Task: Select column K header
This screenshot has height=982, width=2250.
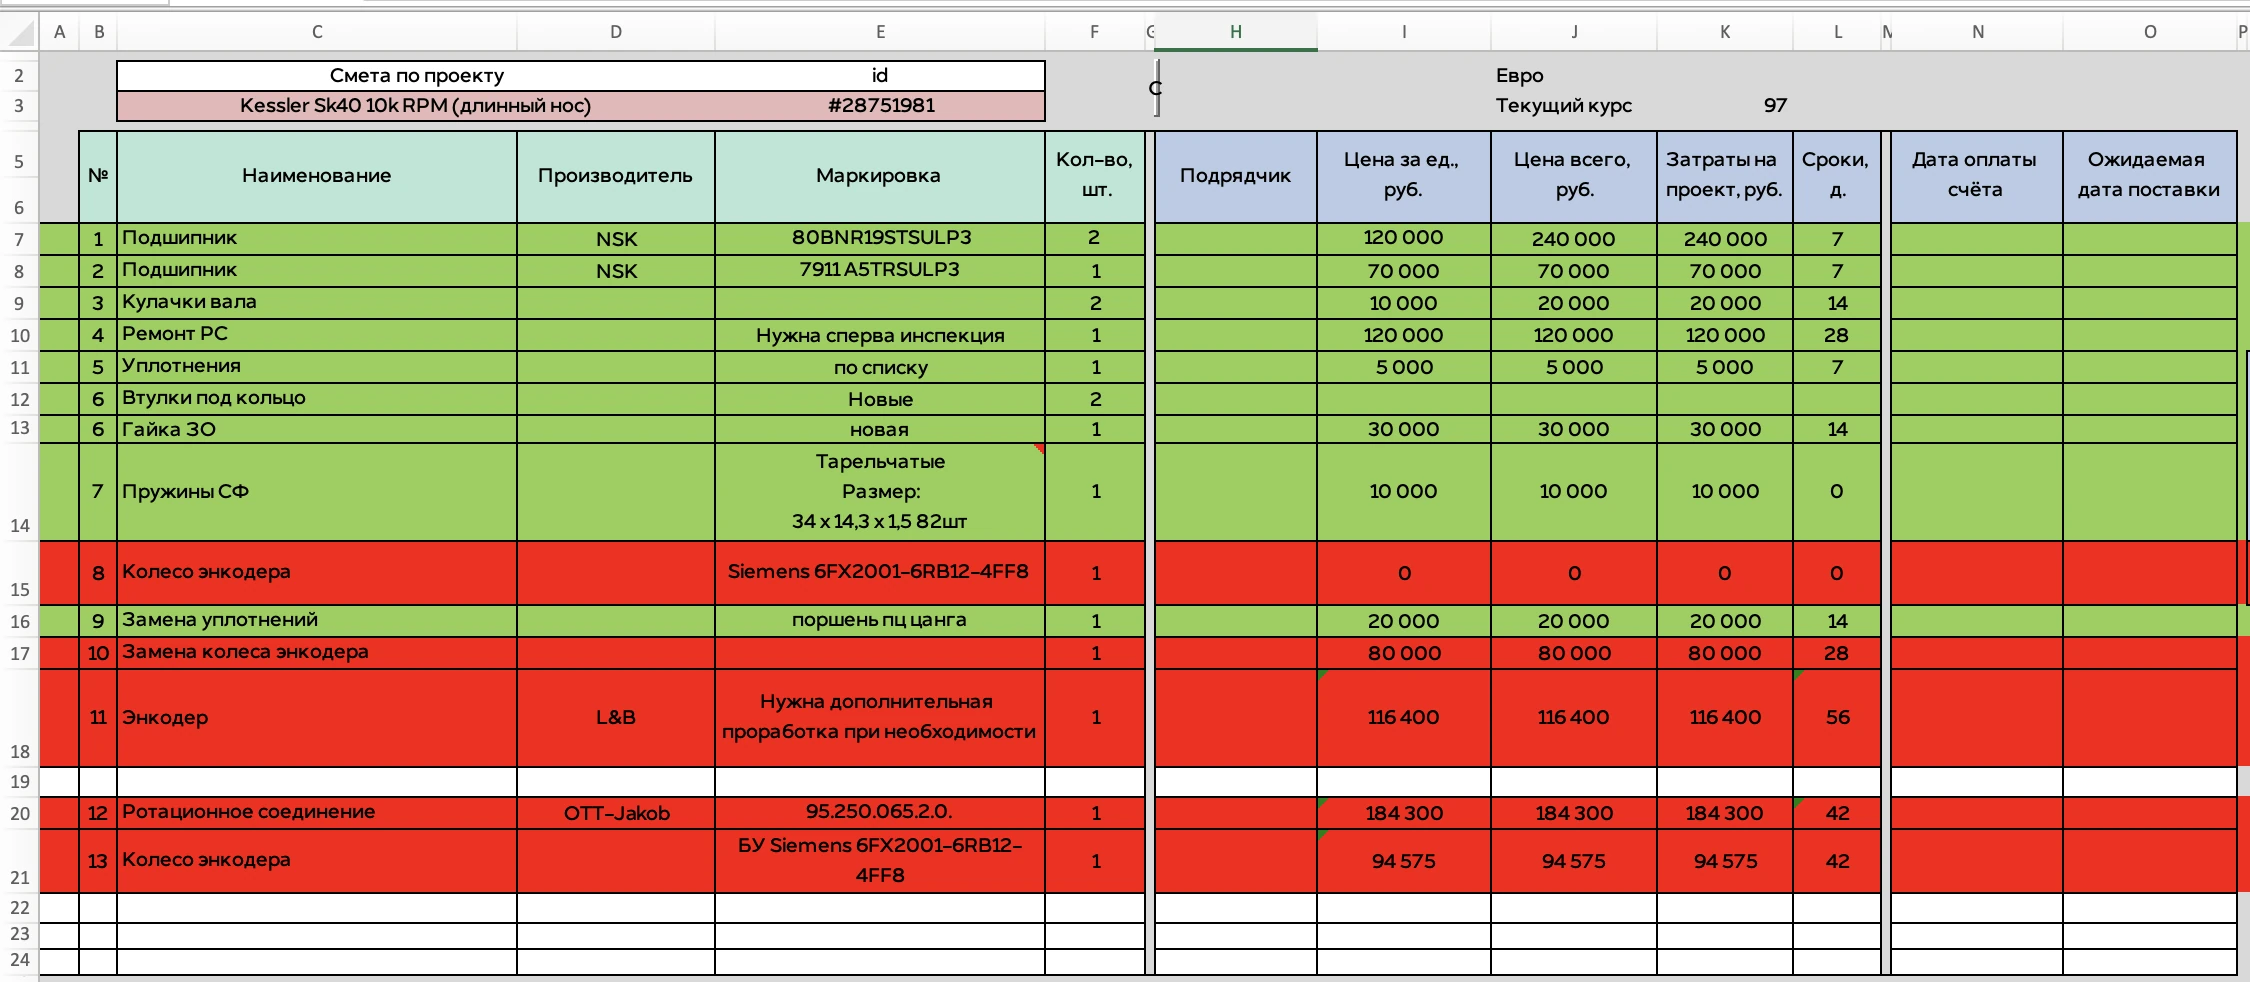Action: click(x=1725, y=32)
